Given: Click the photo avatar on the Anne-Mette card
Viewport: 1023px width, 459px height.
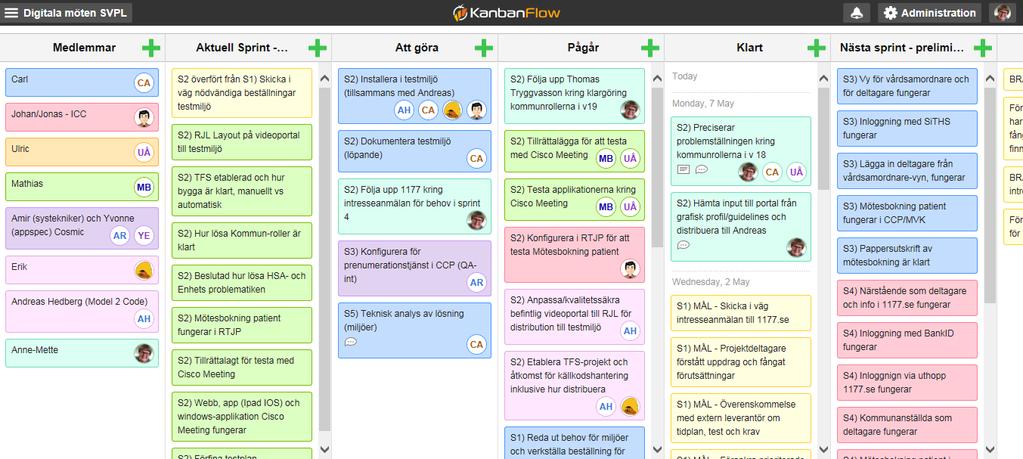Looking at the screenshot, I should pos(144,353).
